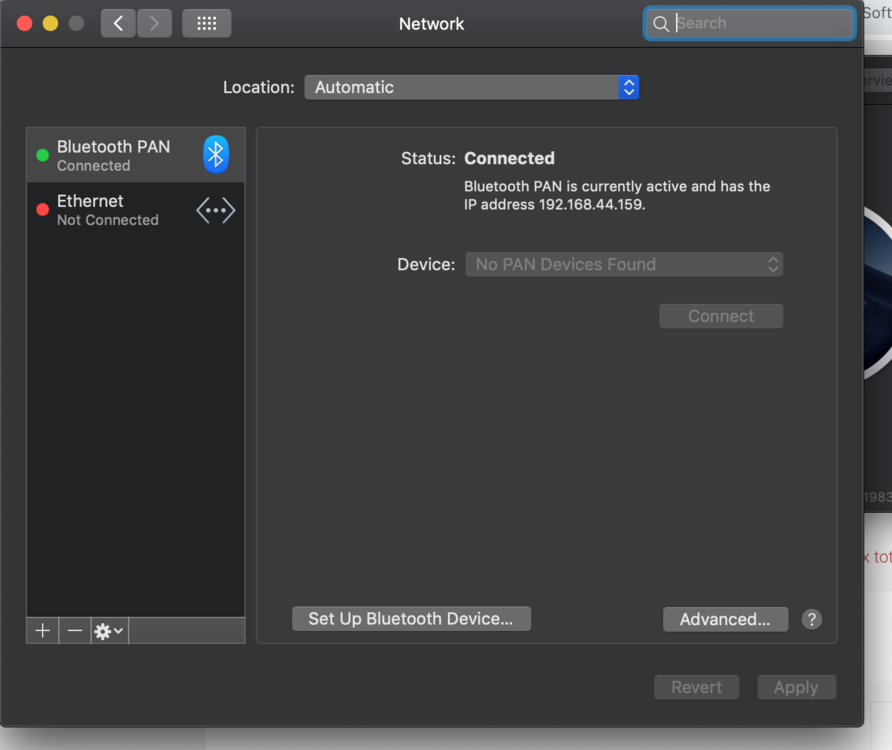Viewport: 892px width, 750px height.
Task: Close the Network preferences window
Action: (x=25, y=23)
